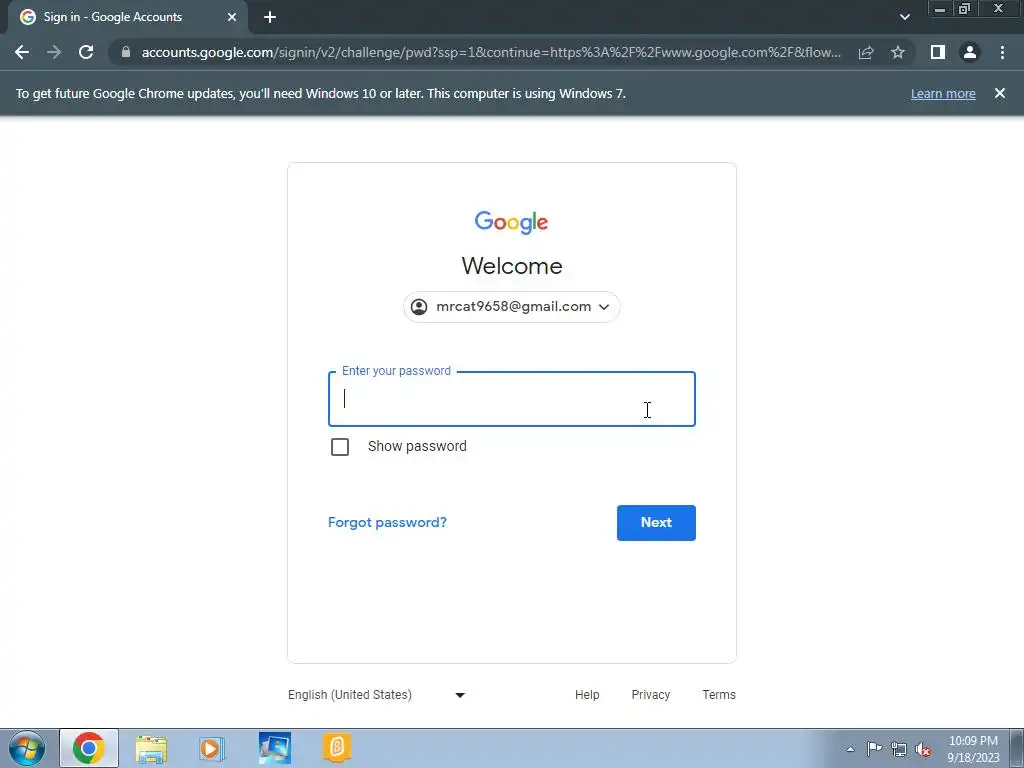1024x768 pixels.
Task: Tick the Show password checkbox
Action: coord(340,447)
